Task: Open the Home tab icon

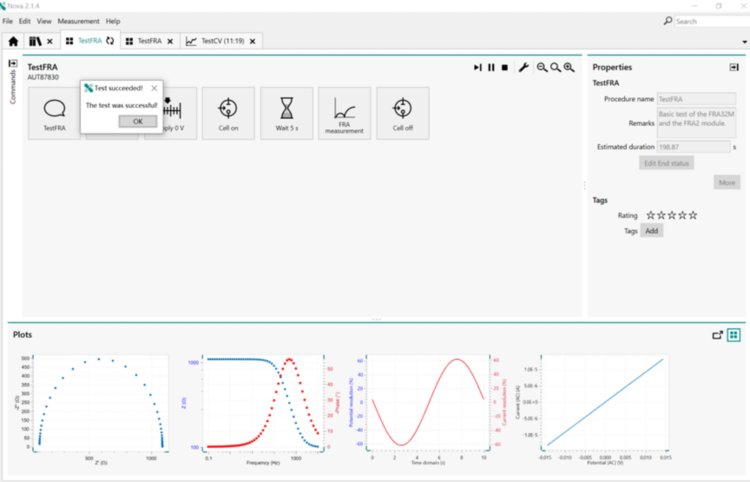Action: coord(13,41)
